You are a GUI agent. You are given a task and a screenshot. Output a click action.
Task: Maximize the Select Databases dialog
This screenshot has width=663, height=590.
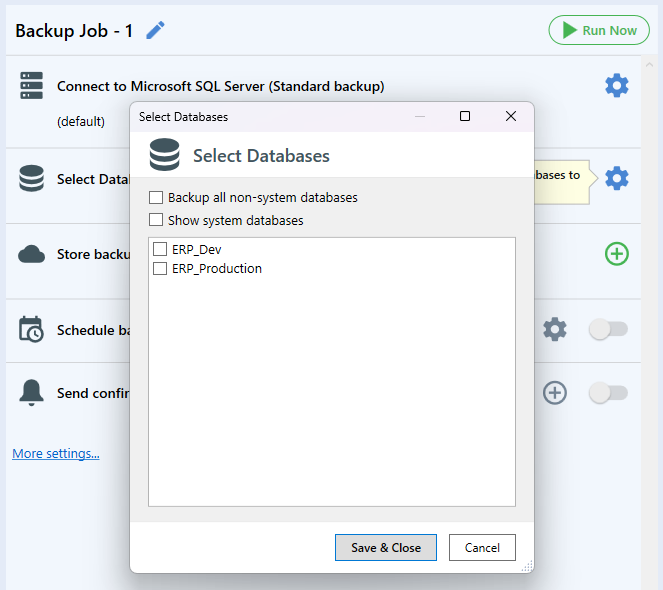(465, 116)
